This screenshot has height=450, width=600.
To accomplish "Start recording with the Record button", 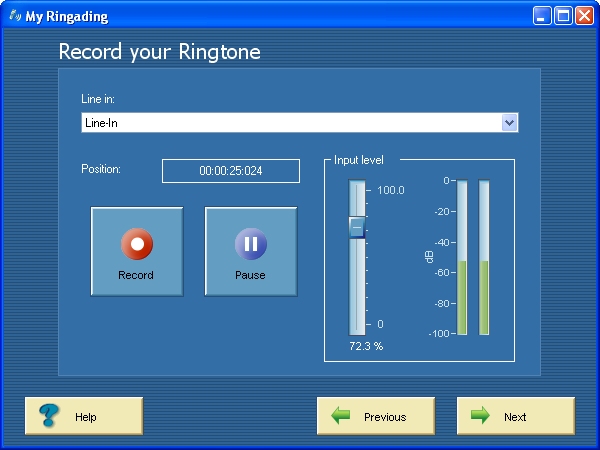I will click(x=137, y=251).
